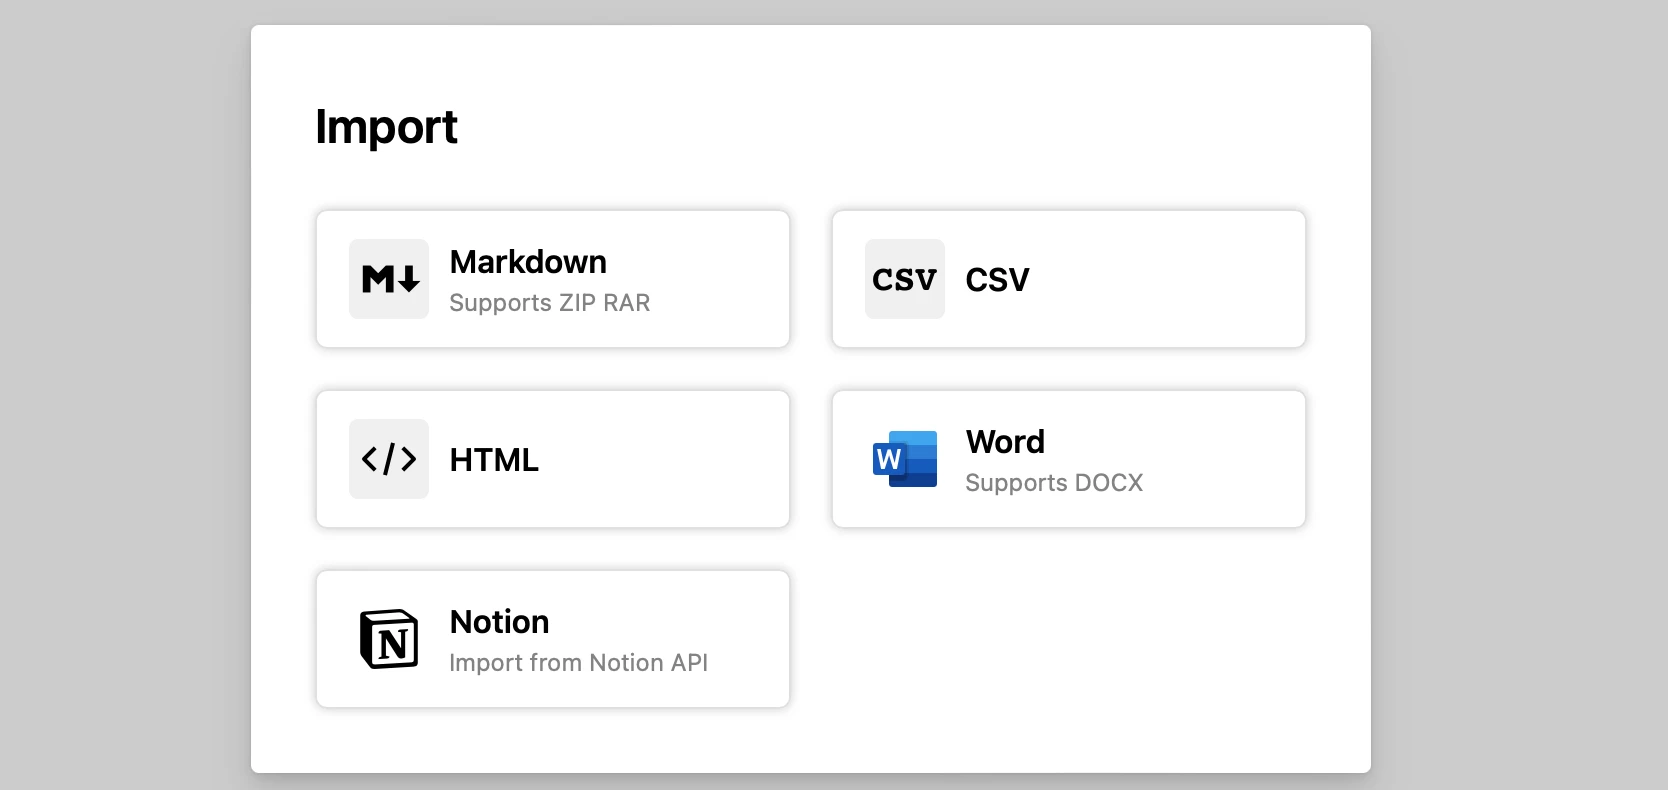This screenshot has height=790, width=1668.
Task: Select the Word W icon
Action: tap(904, 459)
